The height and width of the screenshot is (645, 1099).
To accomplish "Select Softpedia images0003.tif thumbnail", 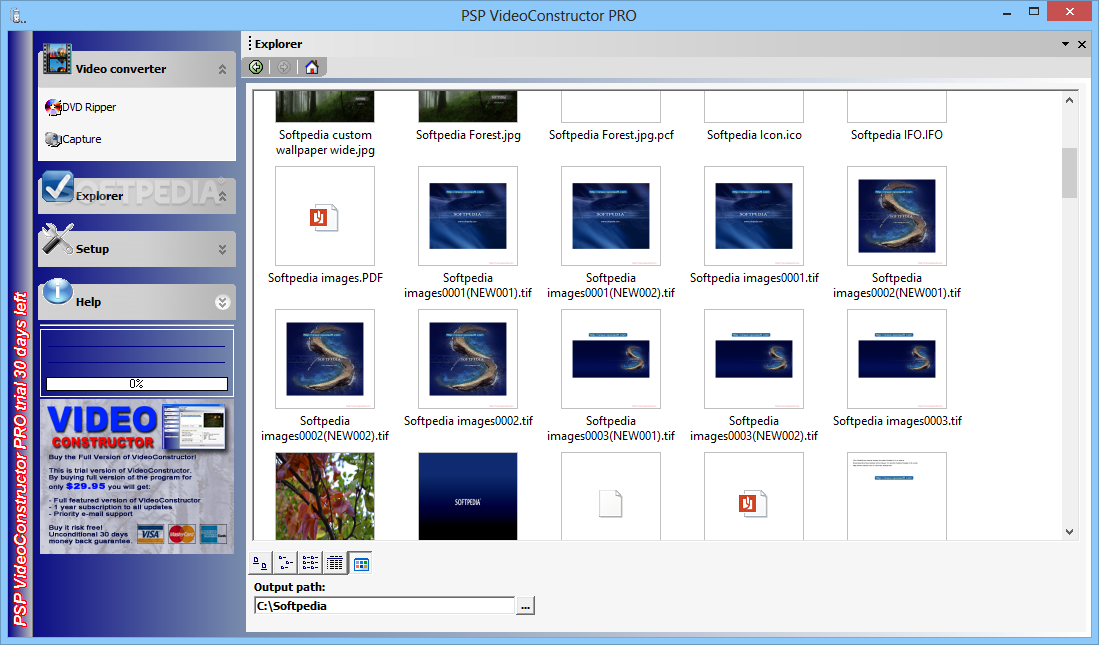I will pos(897,359).
